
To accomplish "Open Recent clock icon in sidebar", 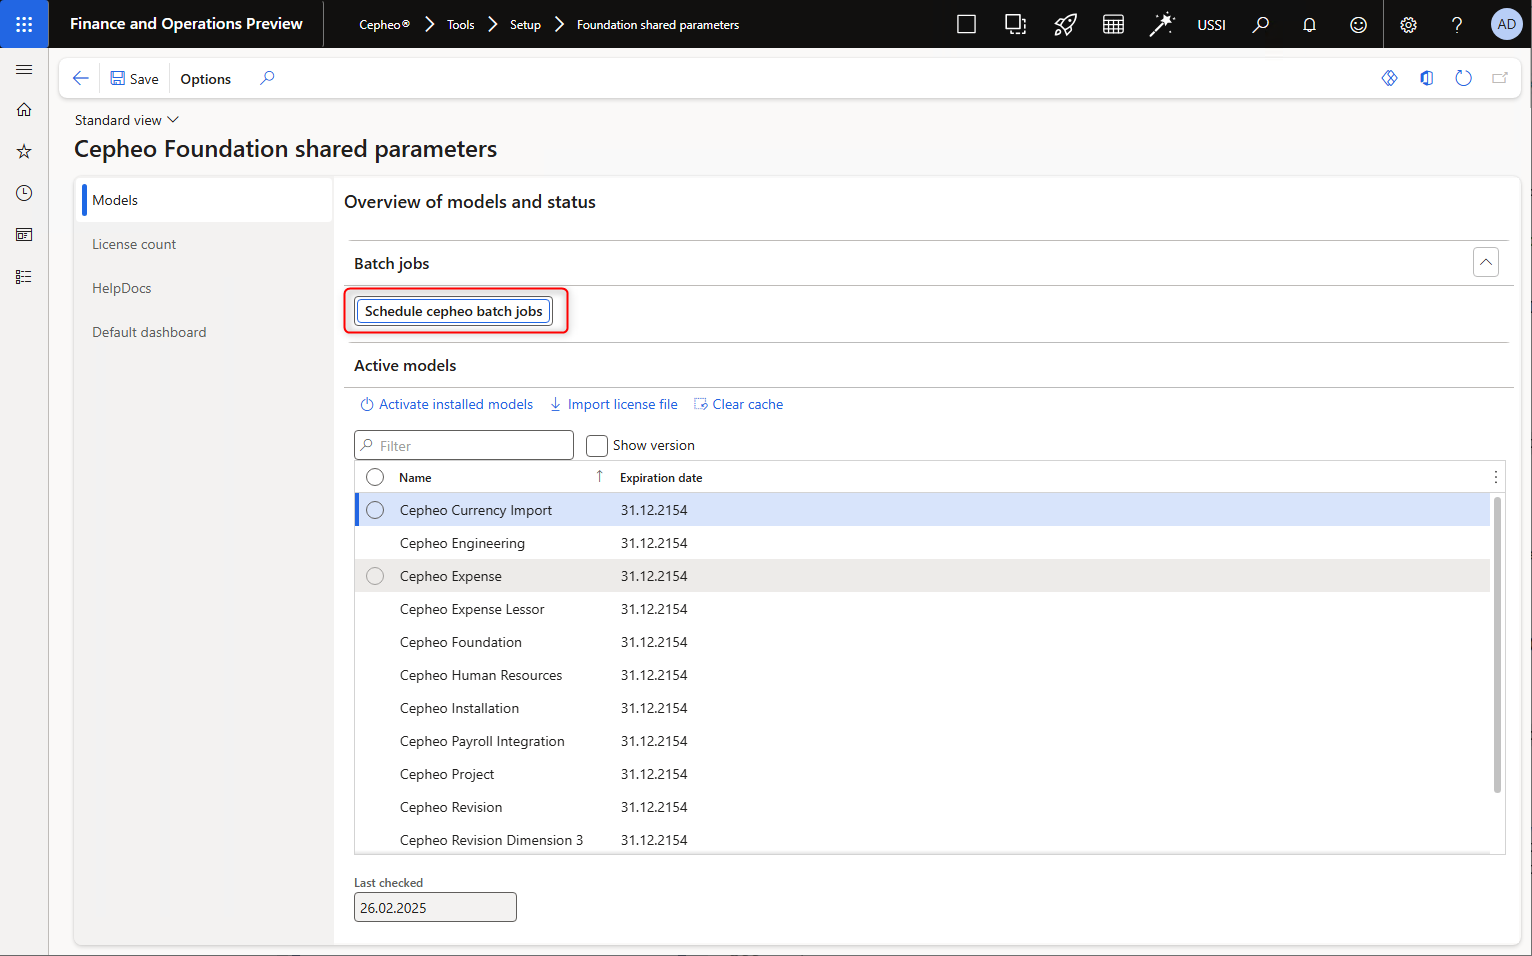I will point(24,193).
